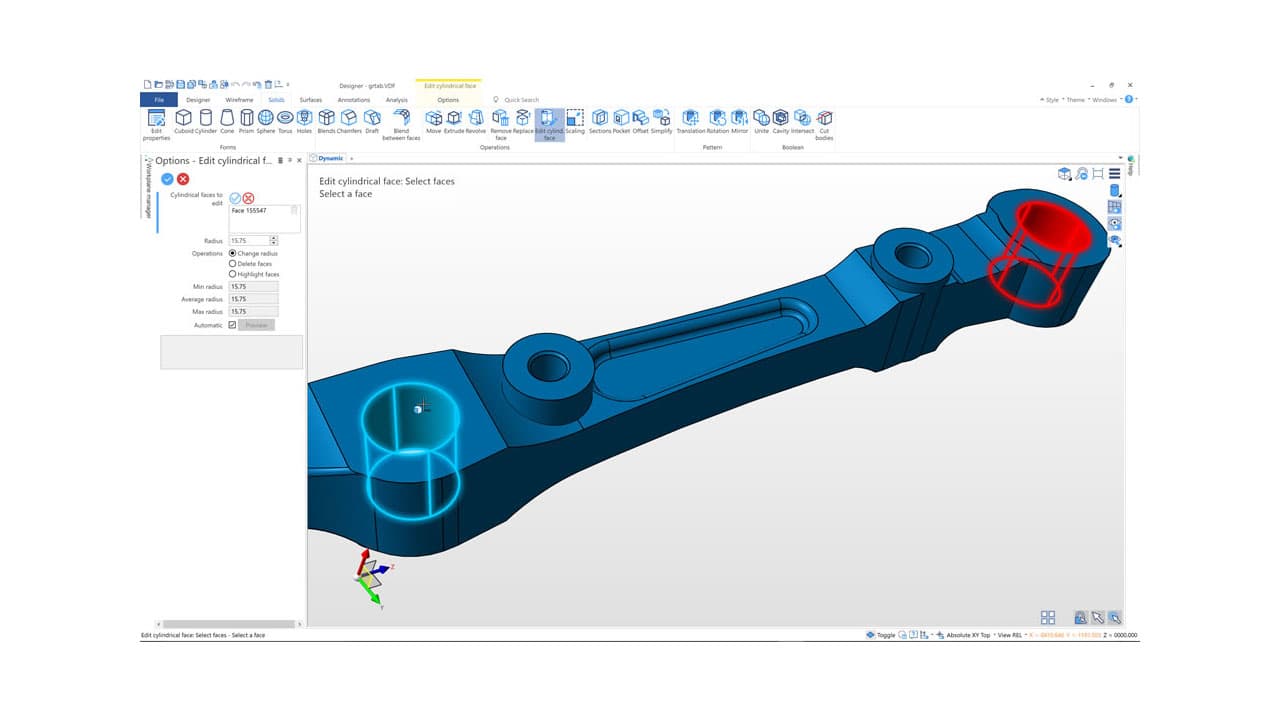Click the Radius value input field
This screenshot has height=720, width=1280.
click(250, 240)
